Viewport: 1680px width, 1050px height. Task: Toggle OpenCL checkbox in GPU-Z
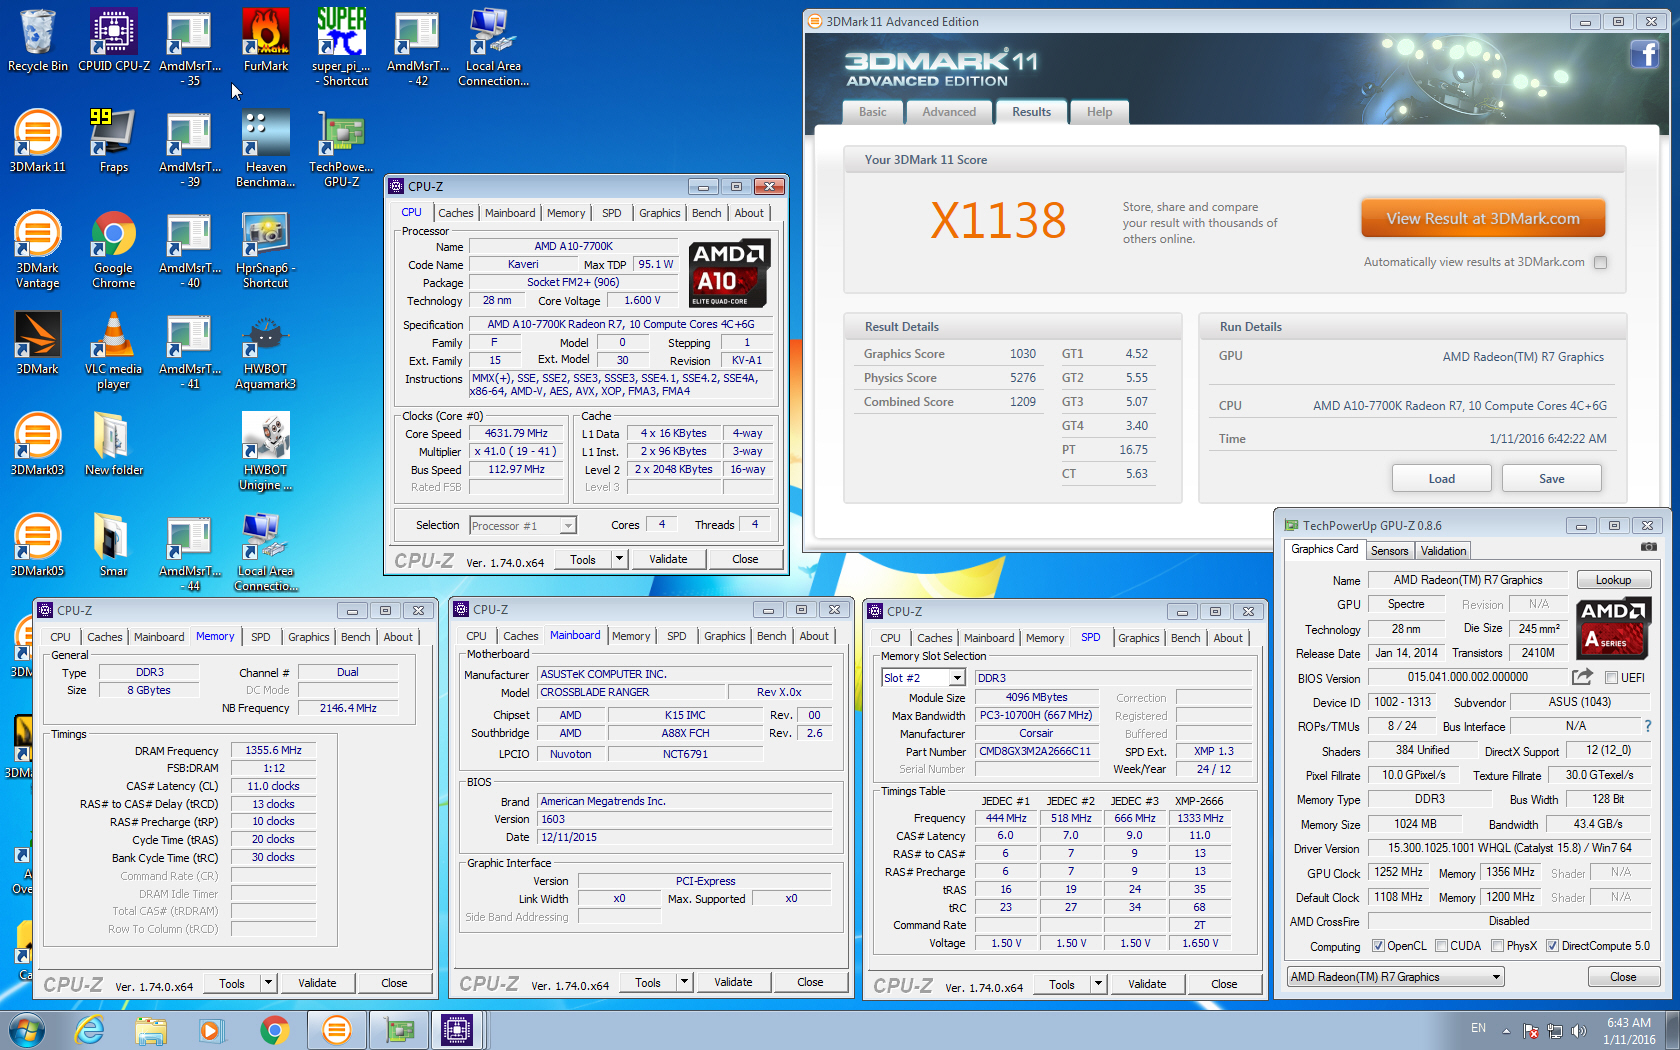(1378, 946)
